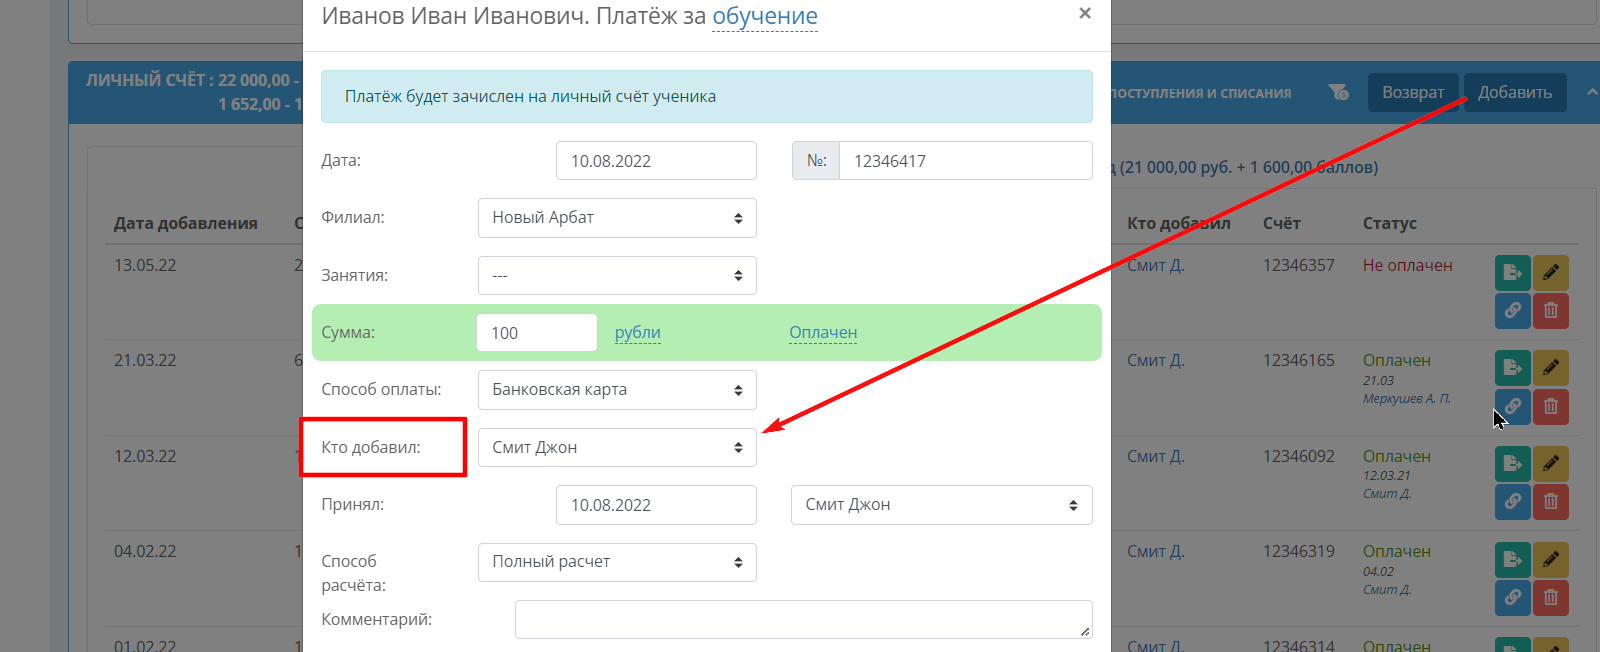Click date 12.03.22 in the table
The image size is (1600, 652).
point(145,456)
